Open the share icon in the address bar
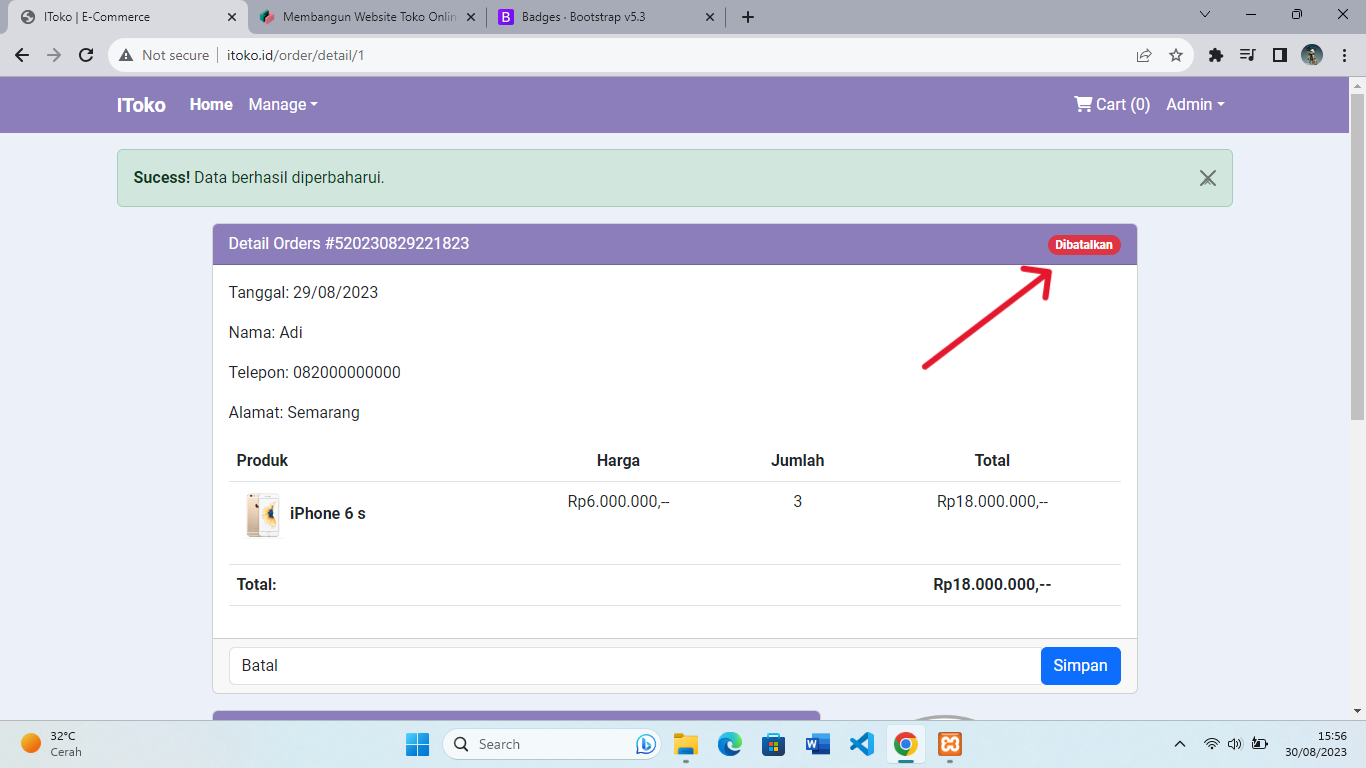This screenshot has width=1366, height=768. [1143, 56]
